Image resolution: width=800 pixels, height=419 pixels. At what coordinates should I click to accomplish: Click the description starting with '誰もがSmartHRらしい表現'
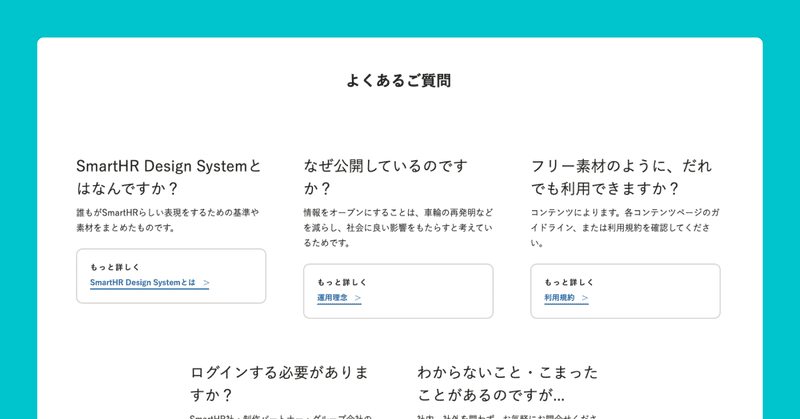coord(168,220)
